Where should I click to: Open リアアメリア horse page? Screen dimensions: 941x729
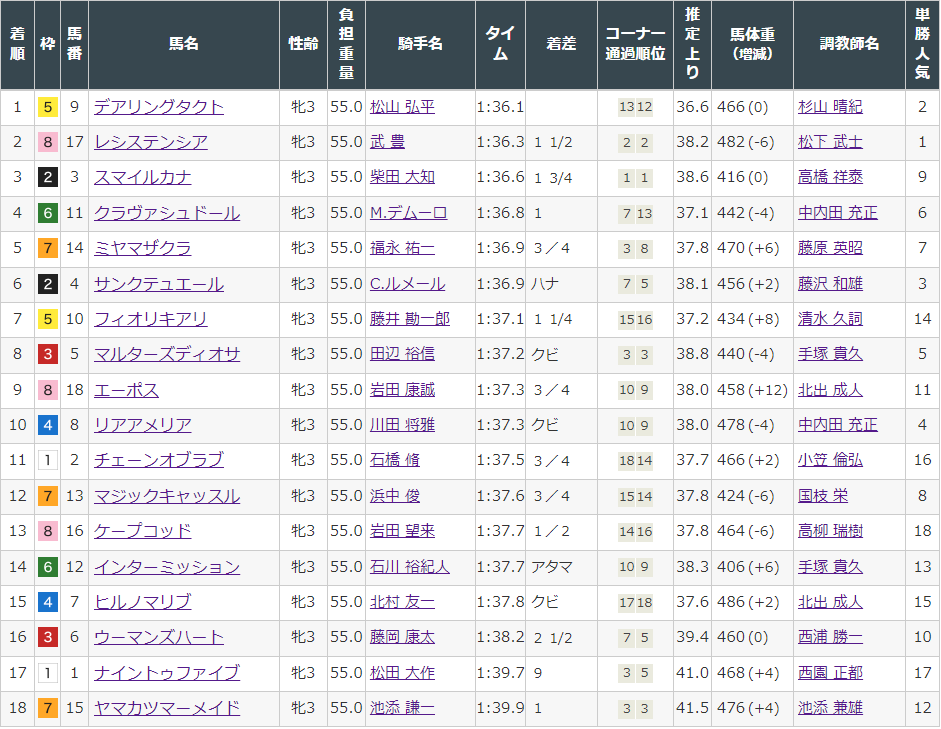(143, 425)
